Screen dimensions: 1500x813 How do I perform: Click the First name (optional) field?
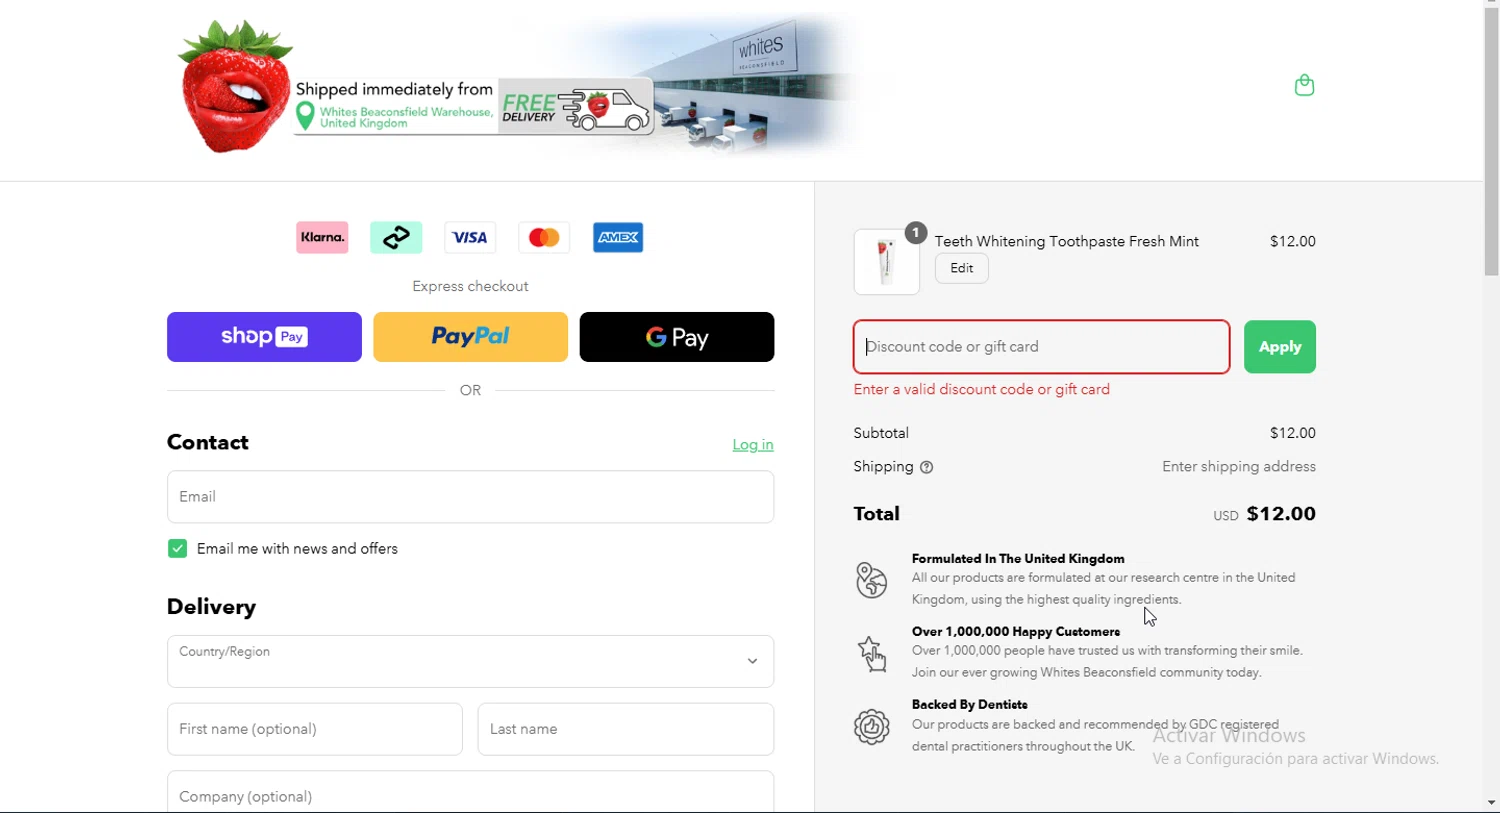coord(314,729)
